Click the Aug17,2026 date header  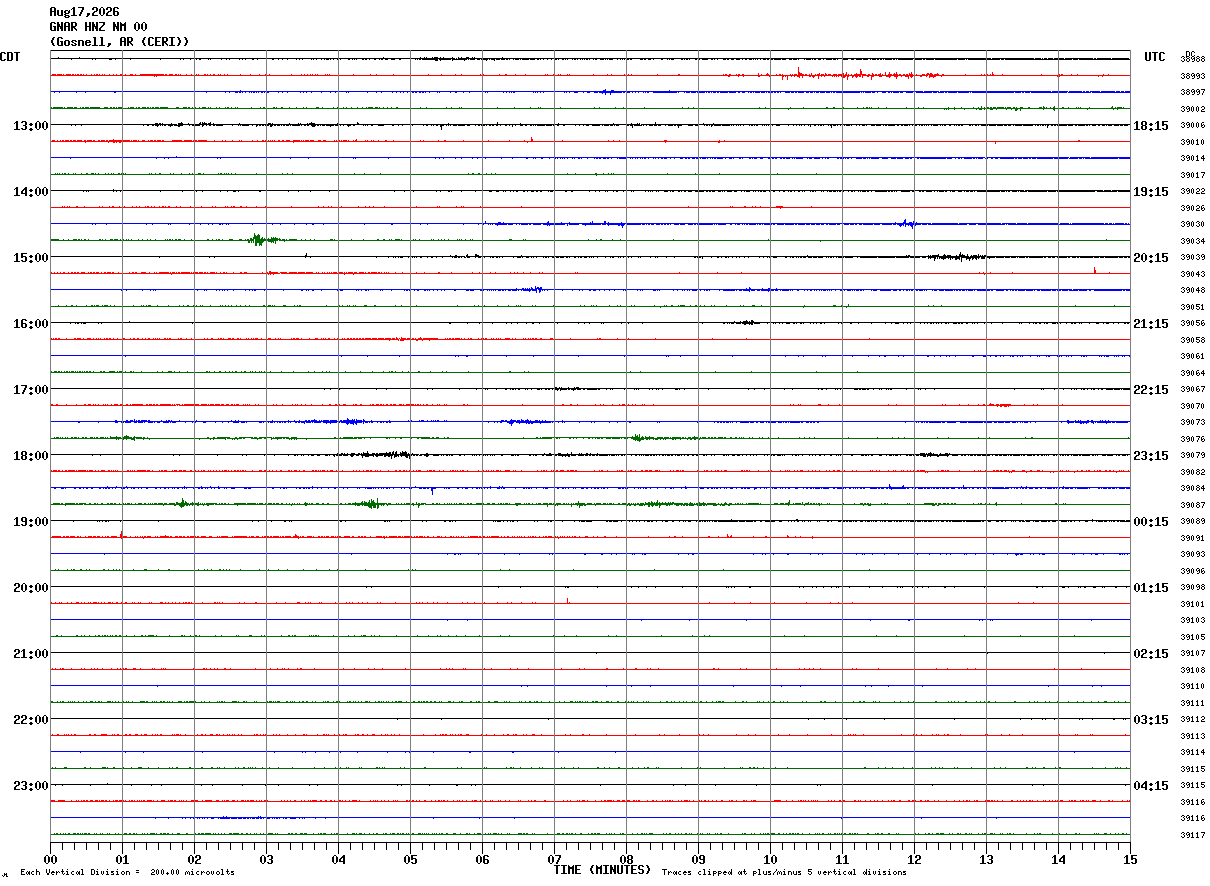[x=84, y=12]
